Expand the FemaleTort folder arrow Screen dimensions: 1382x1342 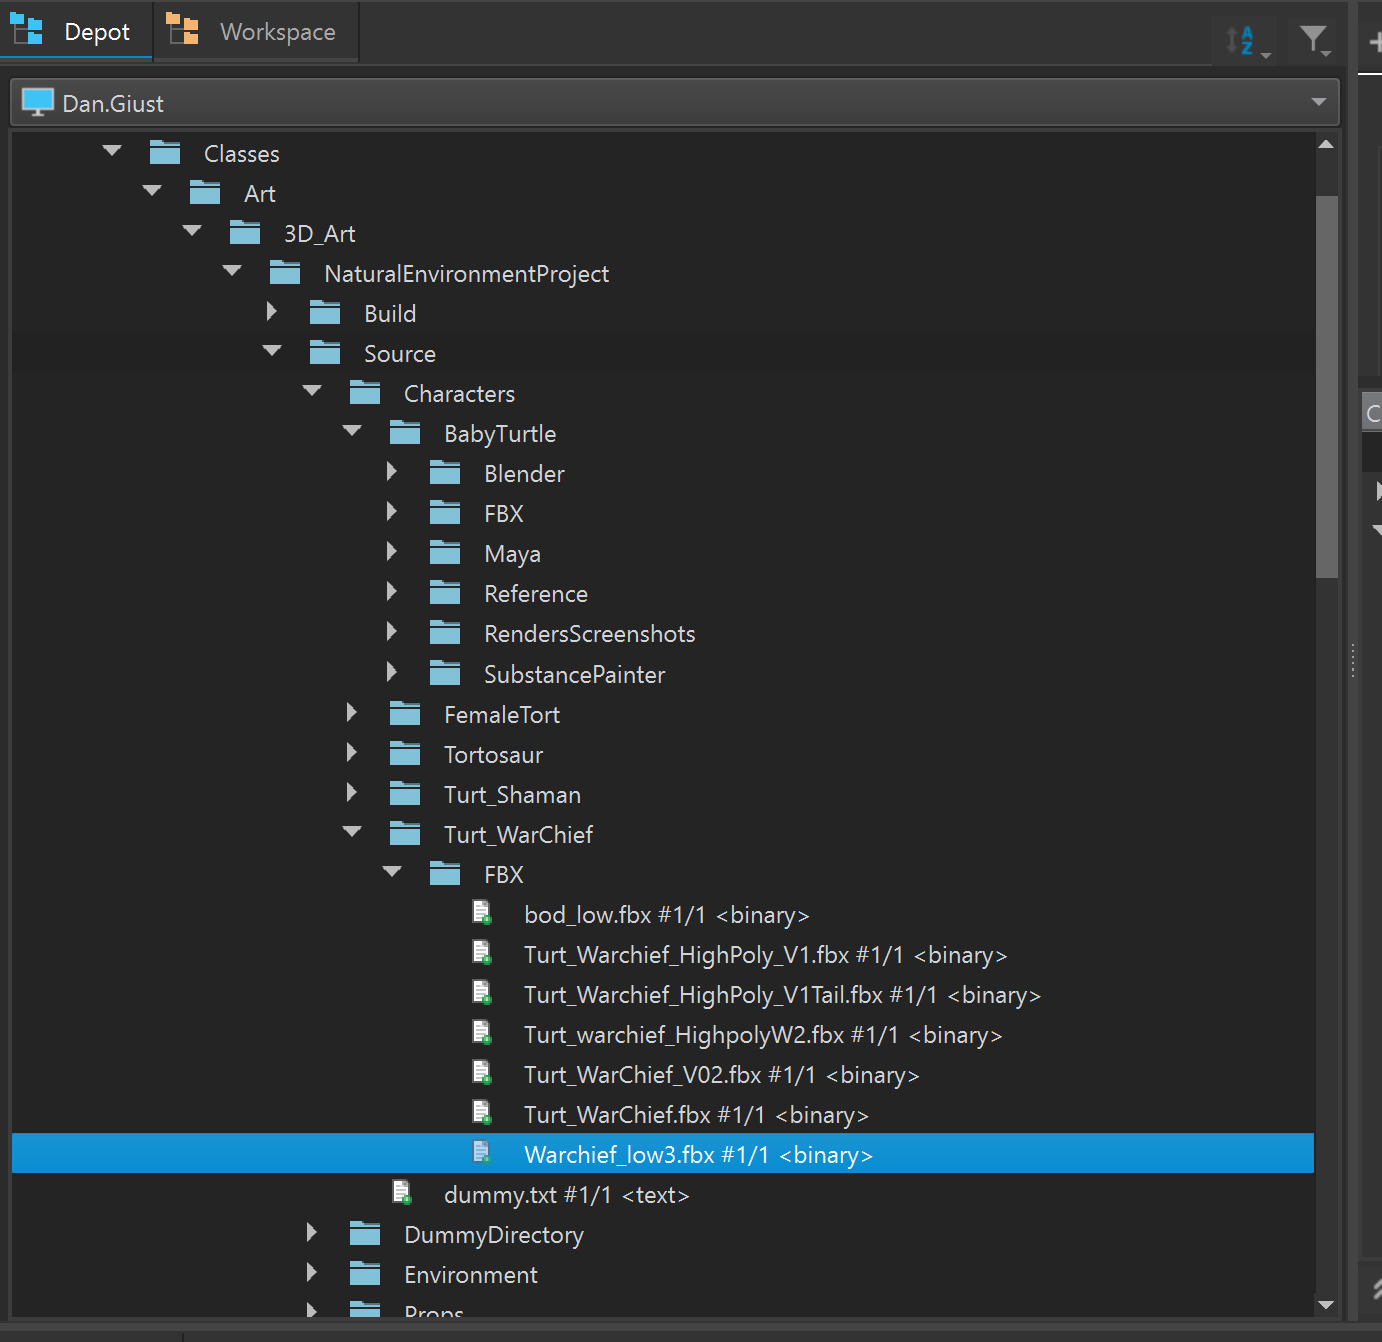point(352,713)
